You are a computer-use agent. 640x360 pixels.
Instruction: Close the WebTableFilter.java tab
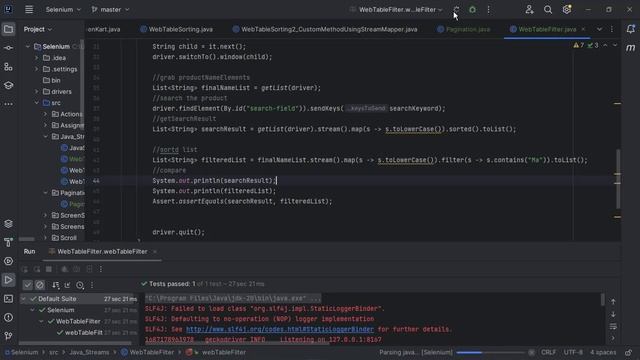click(583, 29)
